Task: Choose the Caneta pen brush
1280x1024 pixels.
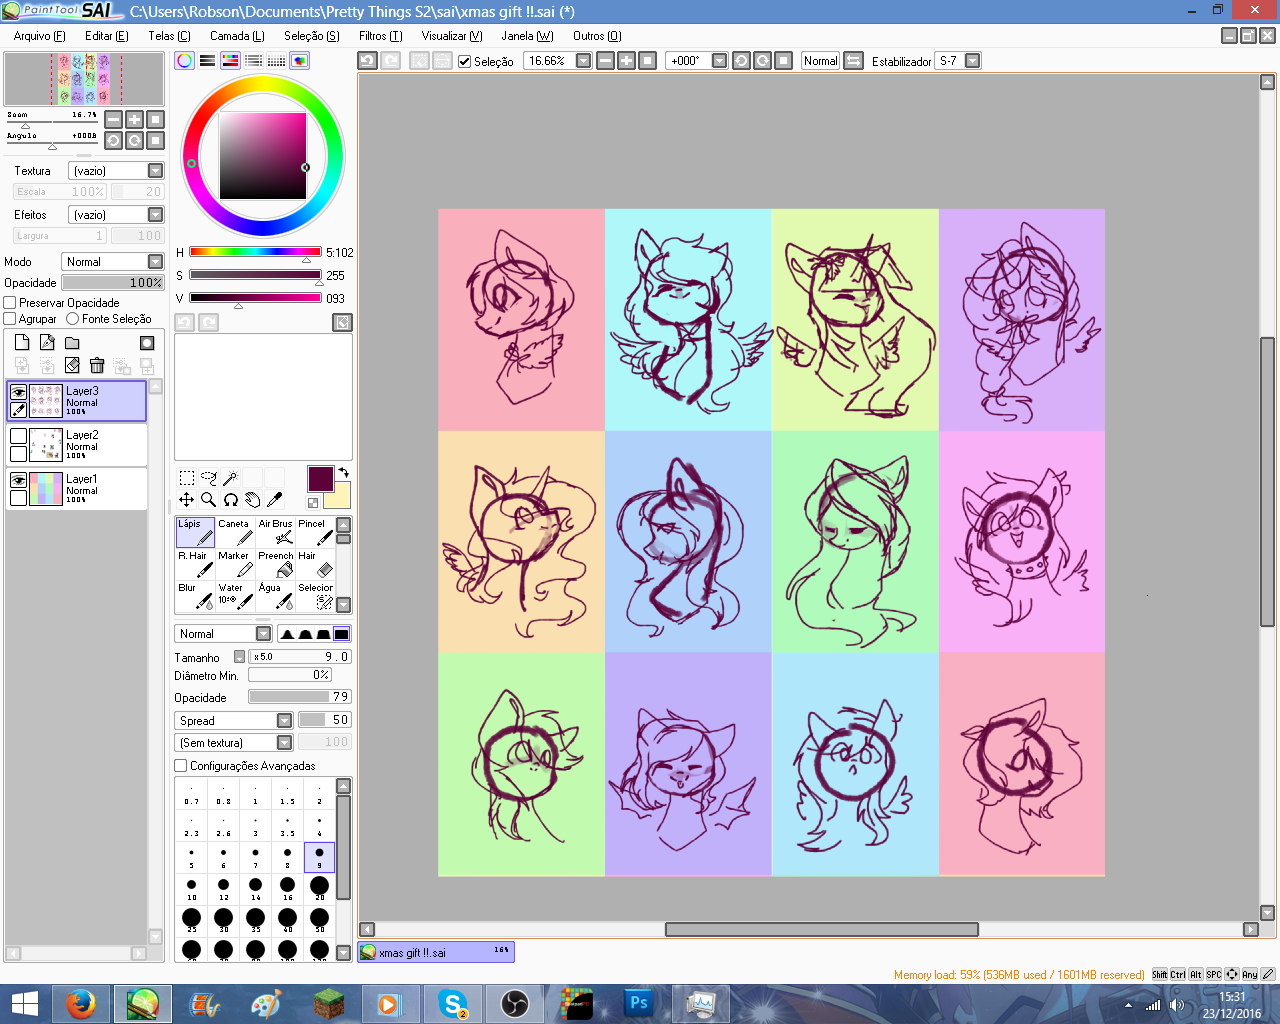Action: [235, 532]
